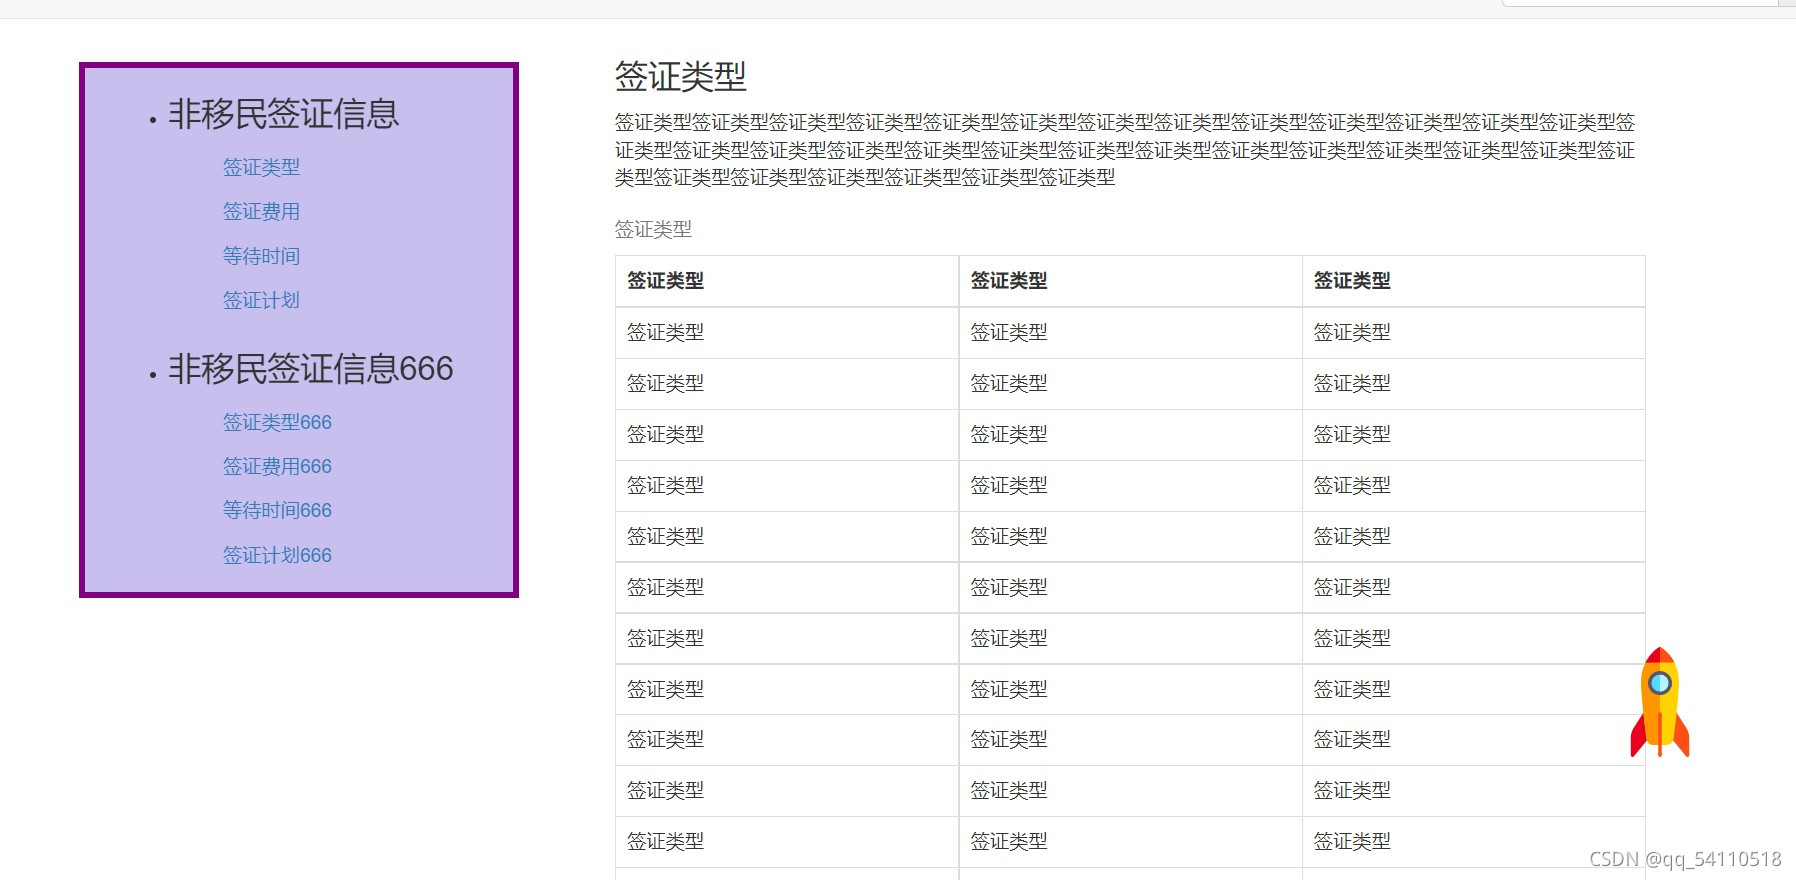This screenshot has width=1796, height=880.
Task: Jump to the 等待时间666 sidebar link
Action: coord(277,510)
